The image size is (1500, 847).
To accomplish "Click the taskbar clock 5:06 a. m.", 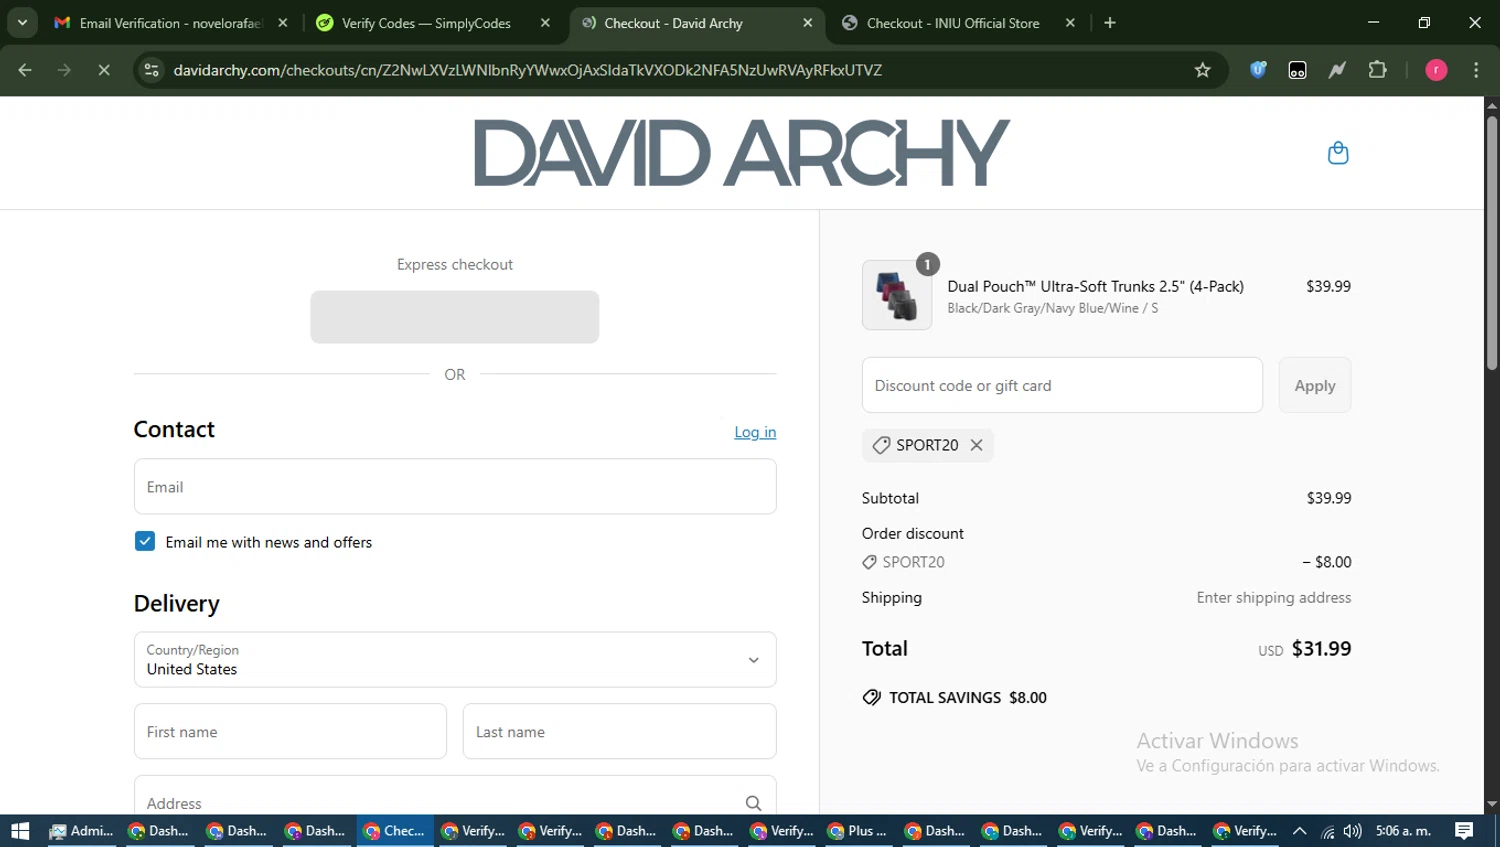I will click(1403, 831).
